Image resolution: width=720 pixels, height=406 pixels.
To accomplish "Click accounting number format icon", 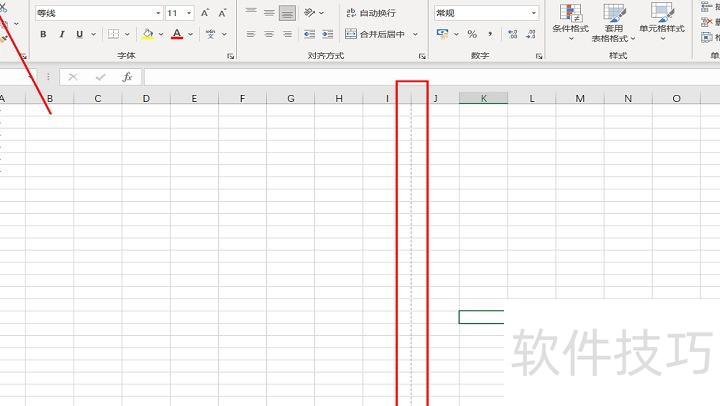I will (443, 34).
